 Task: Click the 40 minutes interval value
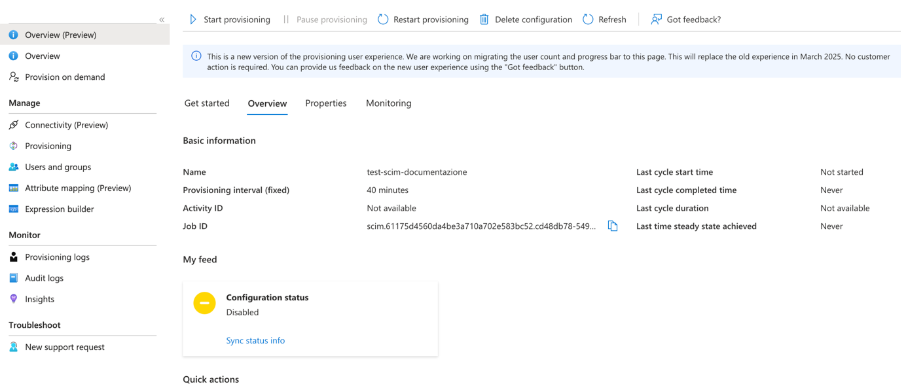[388, 190]
